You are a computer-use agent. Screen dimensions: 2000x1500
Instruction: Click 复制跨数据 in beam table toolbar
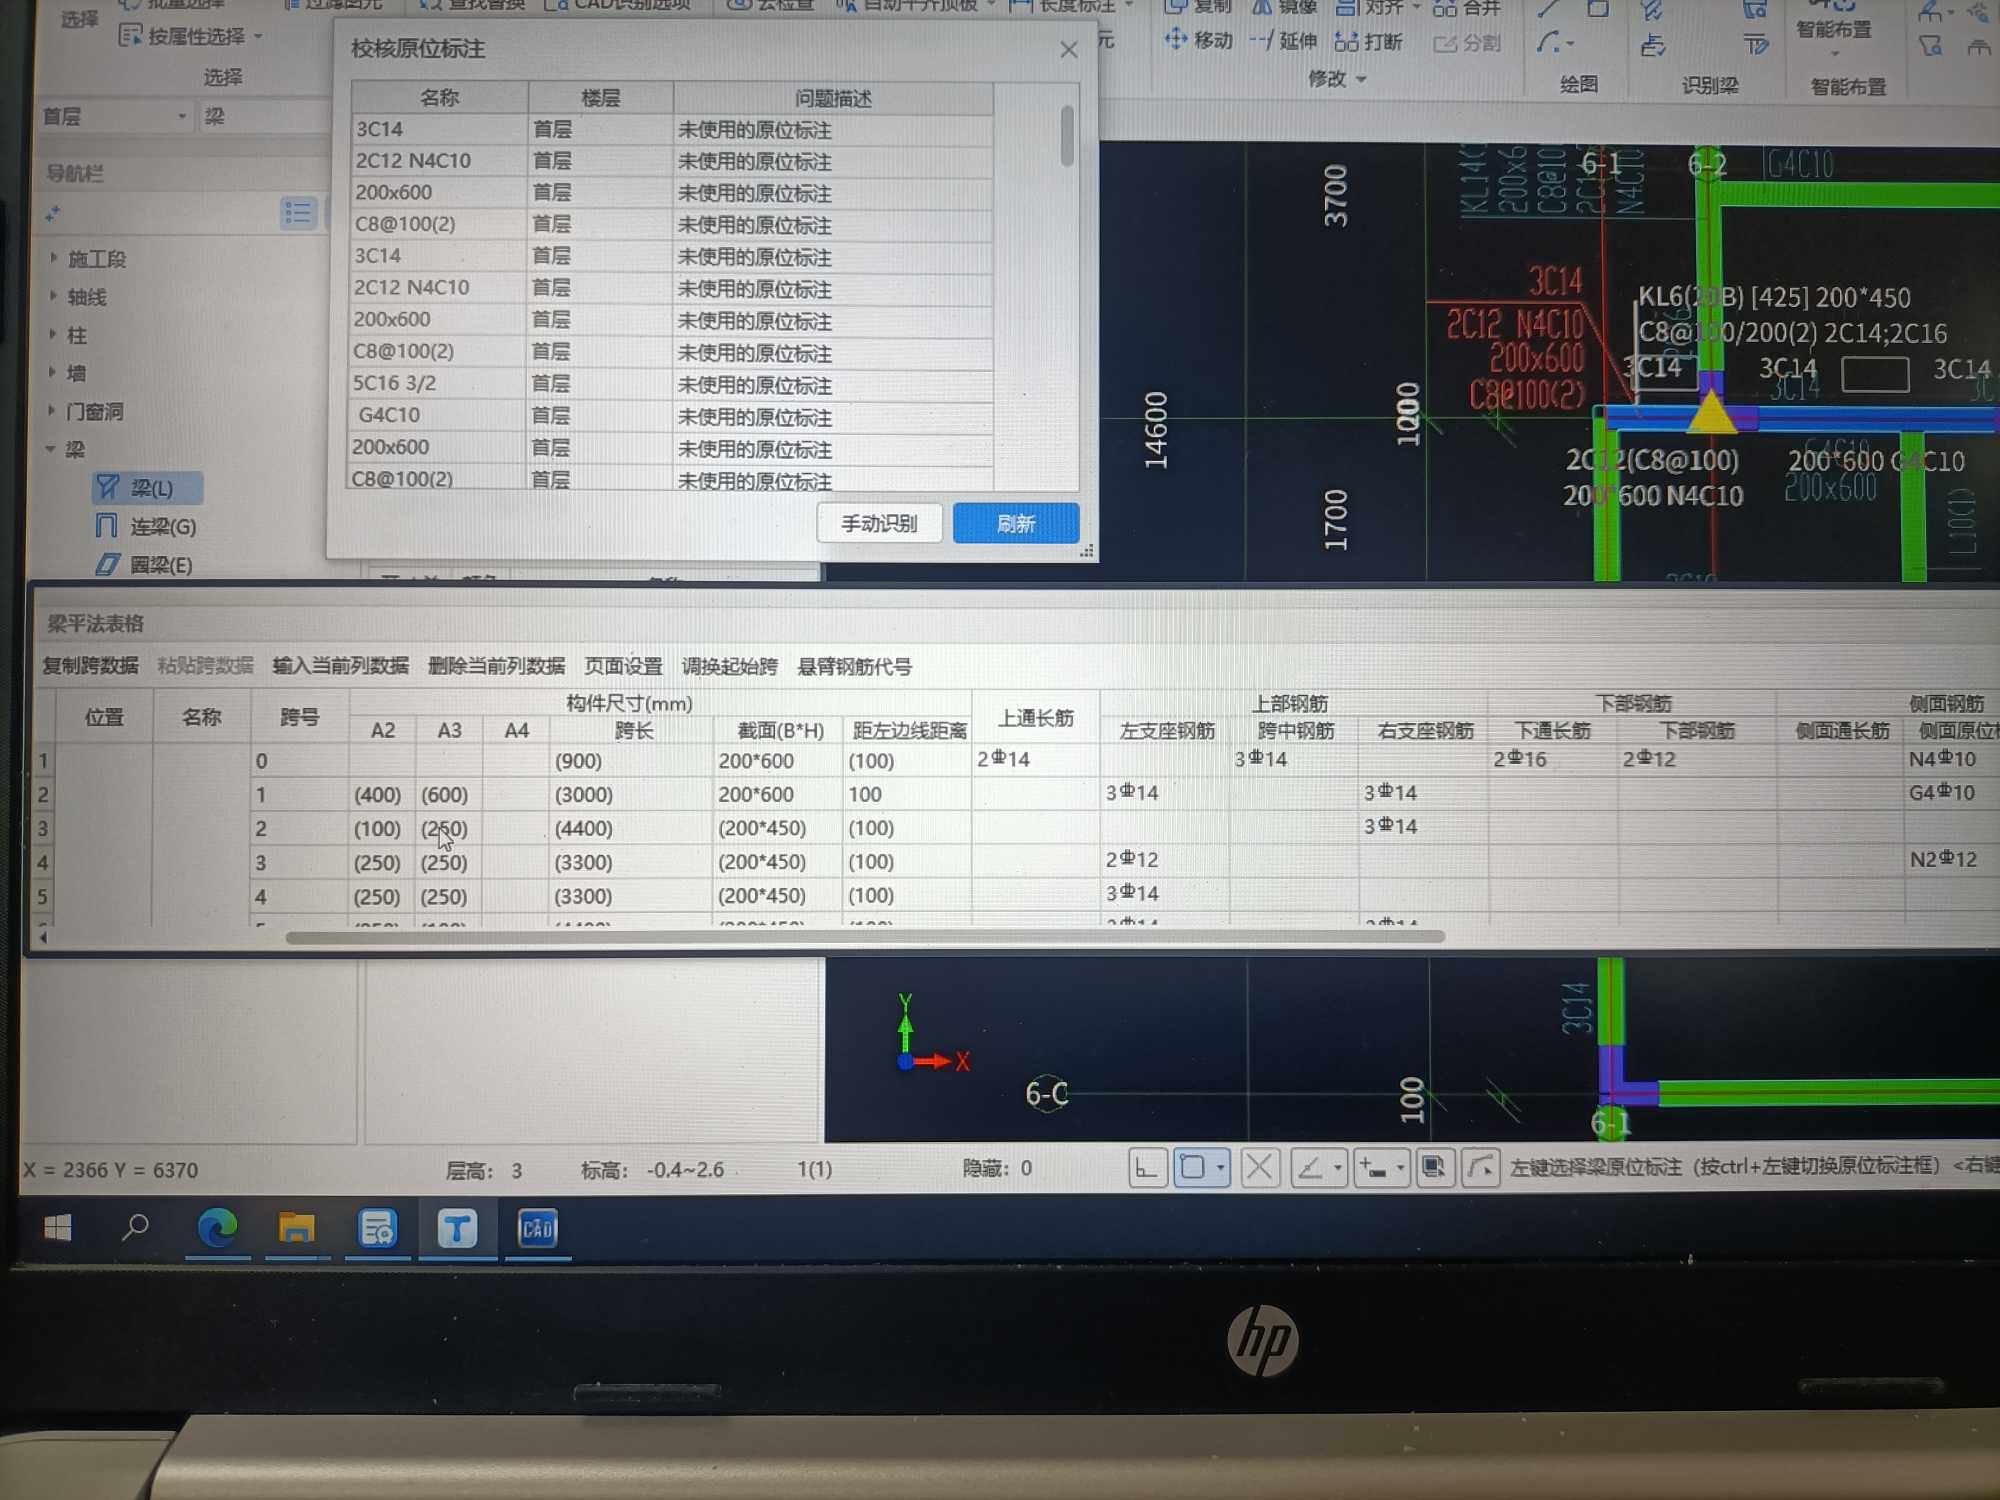point(90,665)
